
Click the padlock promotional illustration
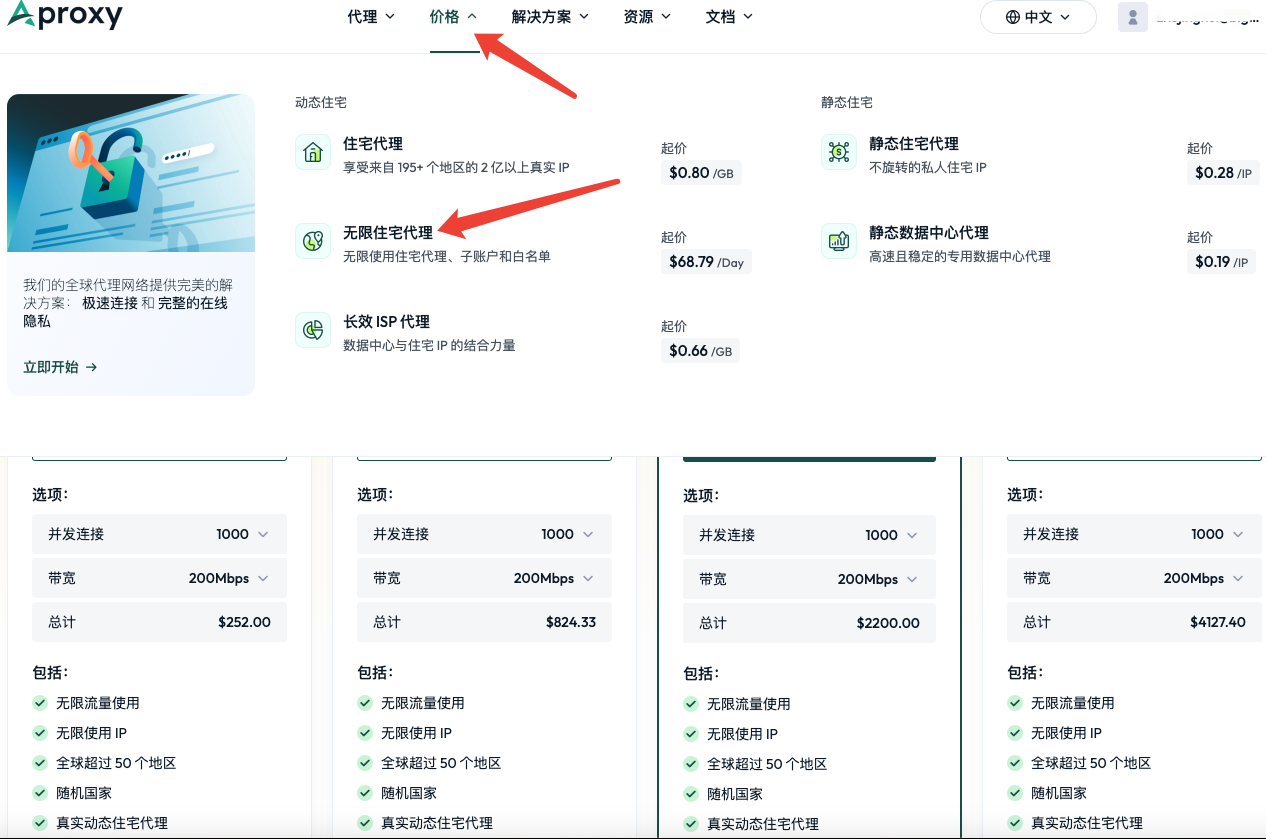click(131, 173)
